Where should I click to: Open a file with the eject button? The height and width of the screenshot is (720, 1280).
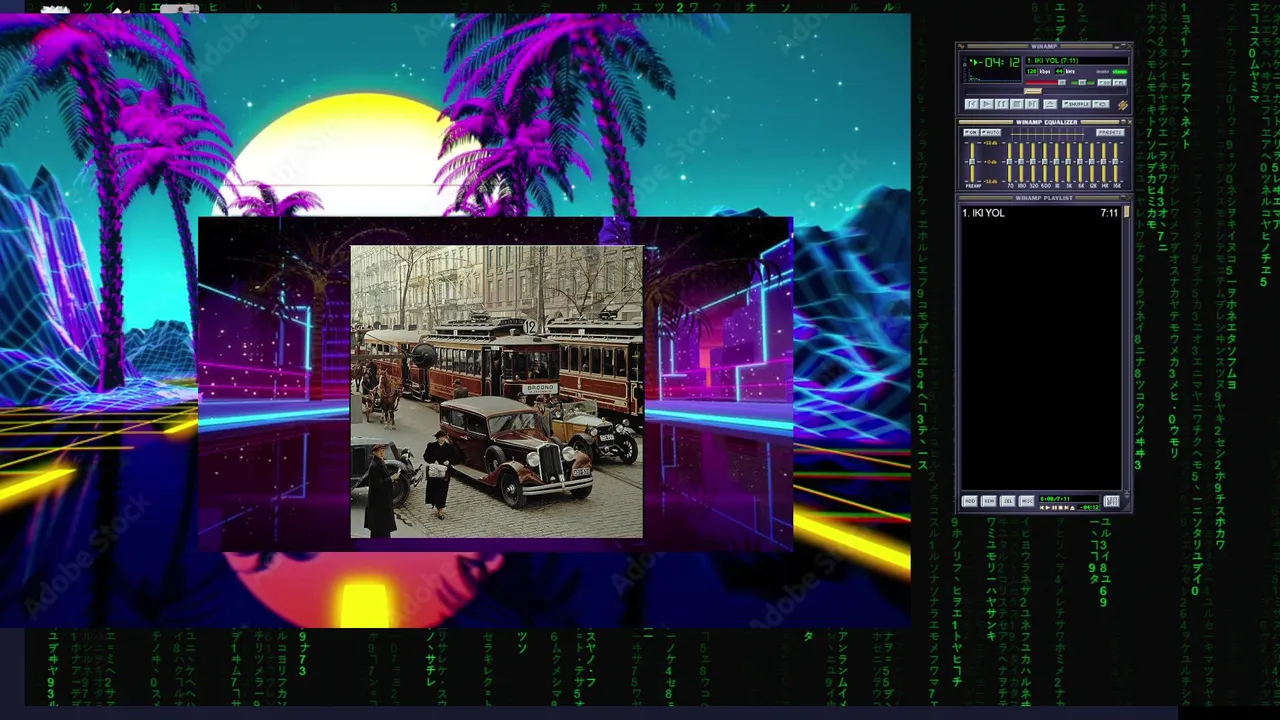1050,104
